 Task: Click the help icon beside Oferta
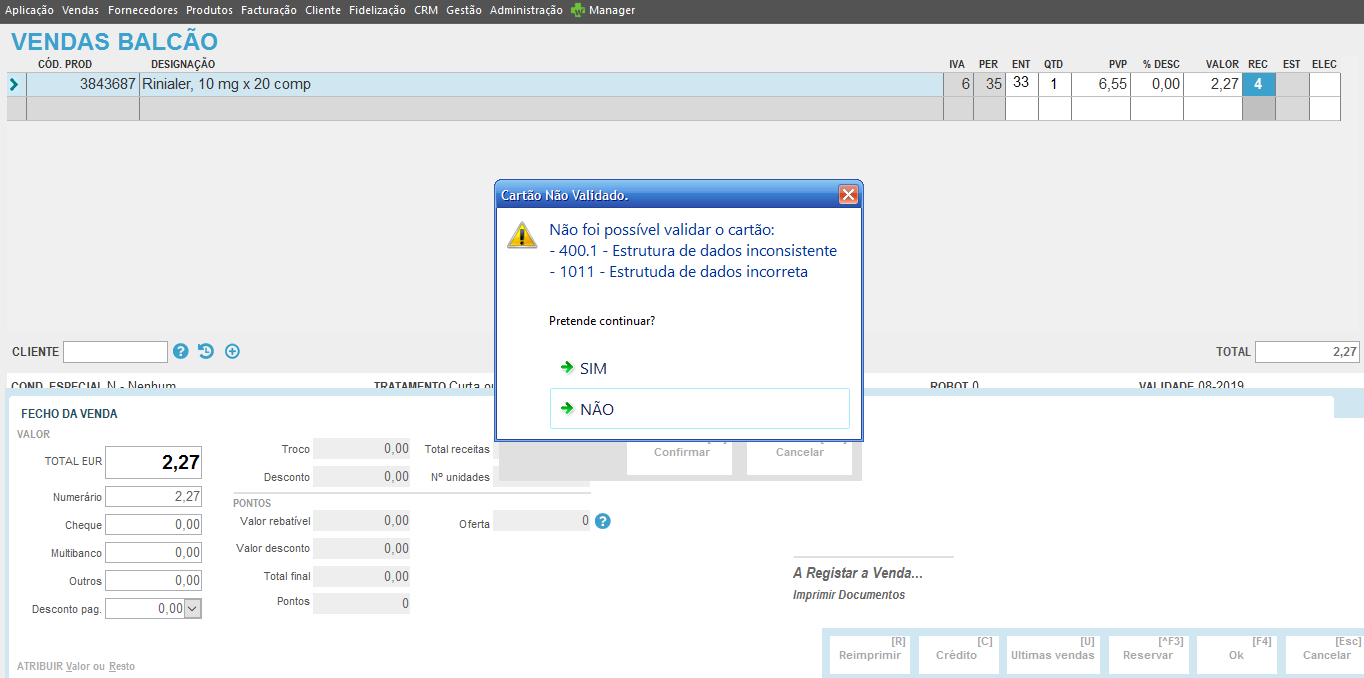[602, 521]
